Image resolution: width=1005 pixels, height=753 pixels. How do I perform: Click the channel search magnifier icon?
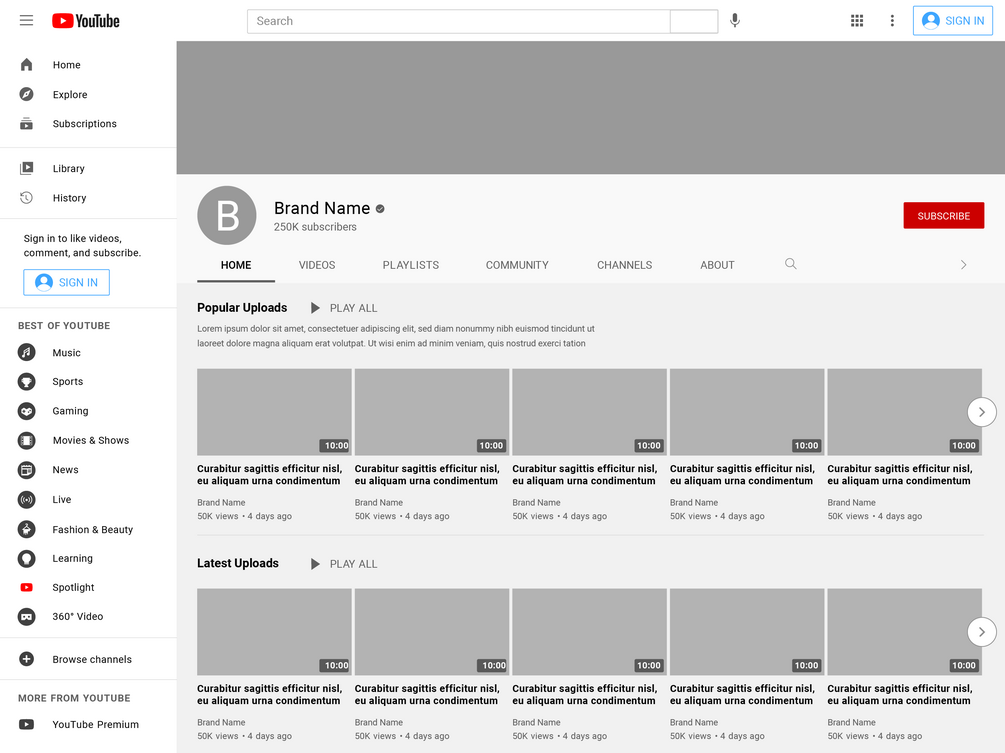791,264
